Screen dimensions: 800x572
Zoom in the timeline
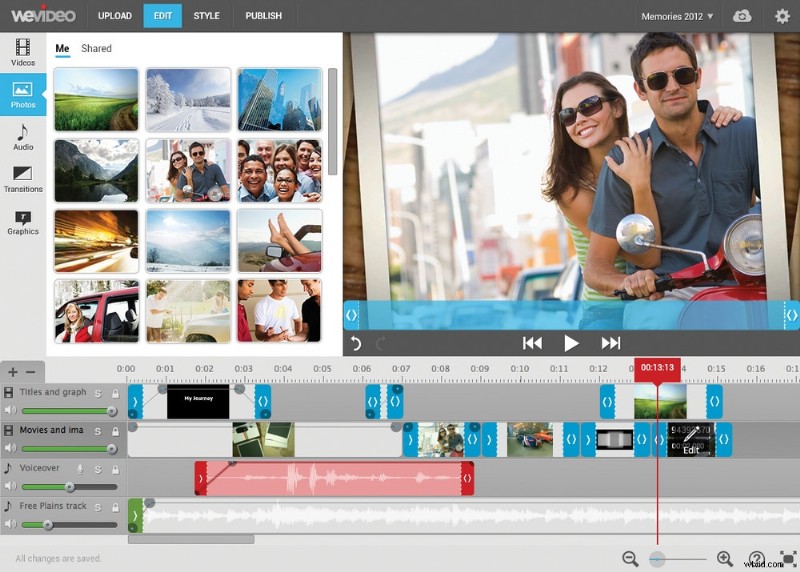tap(724, 559)
